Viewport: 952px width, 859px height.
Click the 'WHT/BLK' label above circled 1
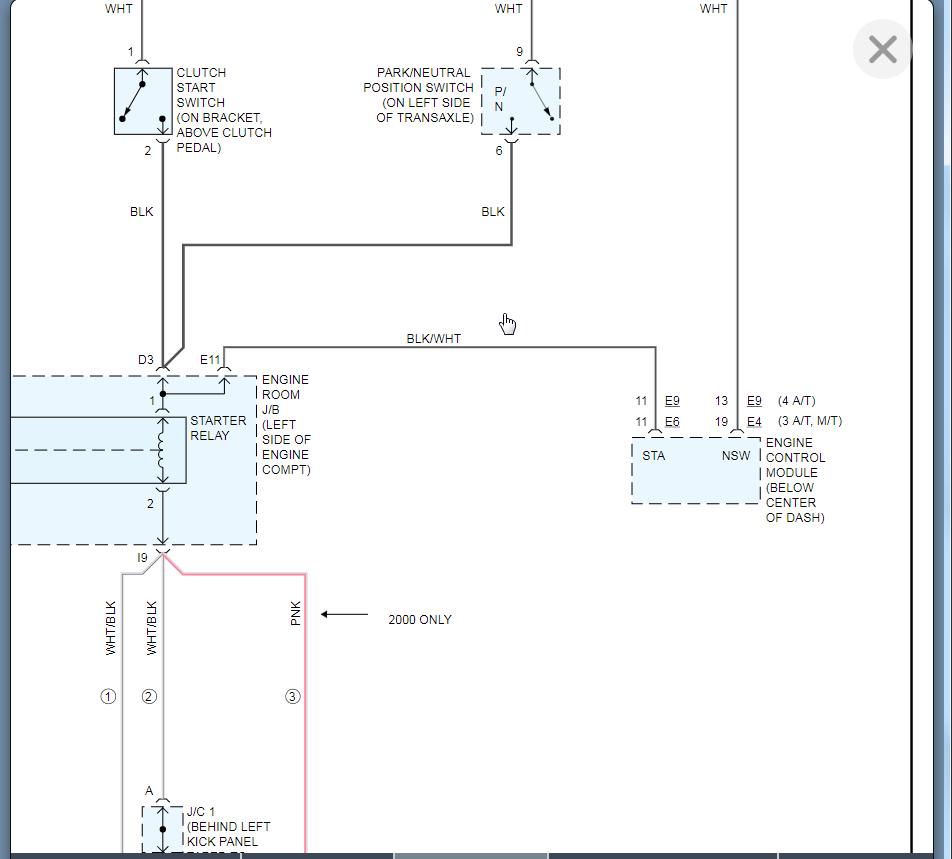coord(110,628)
